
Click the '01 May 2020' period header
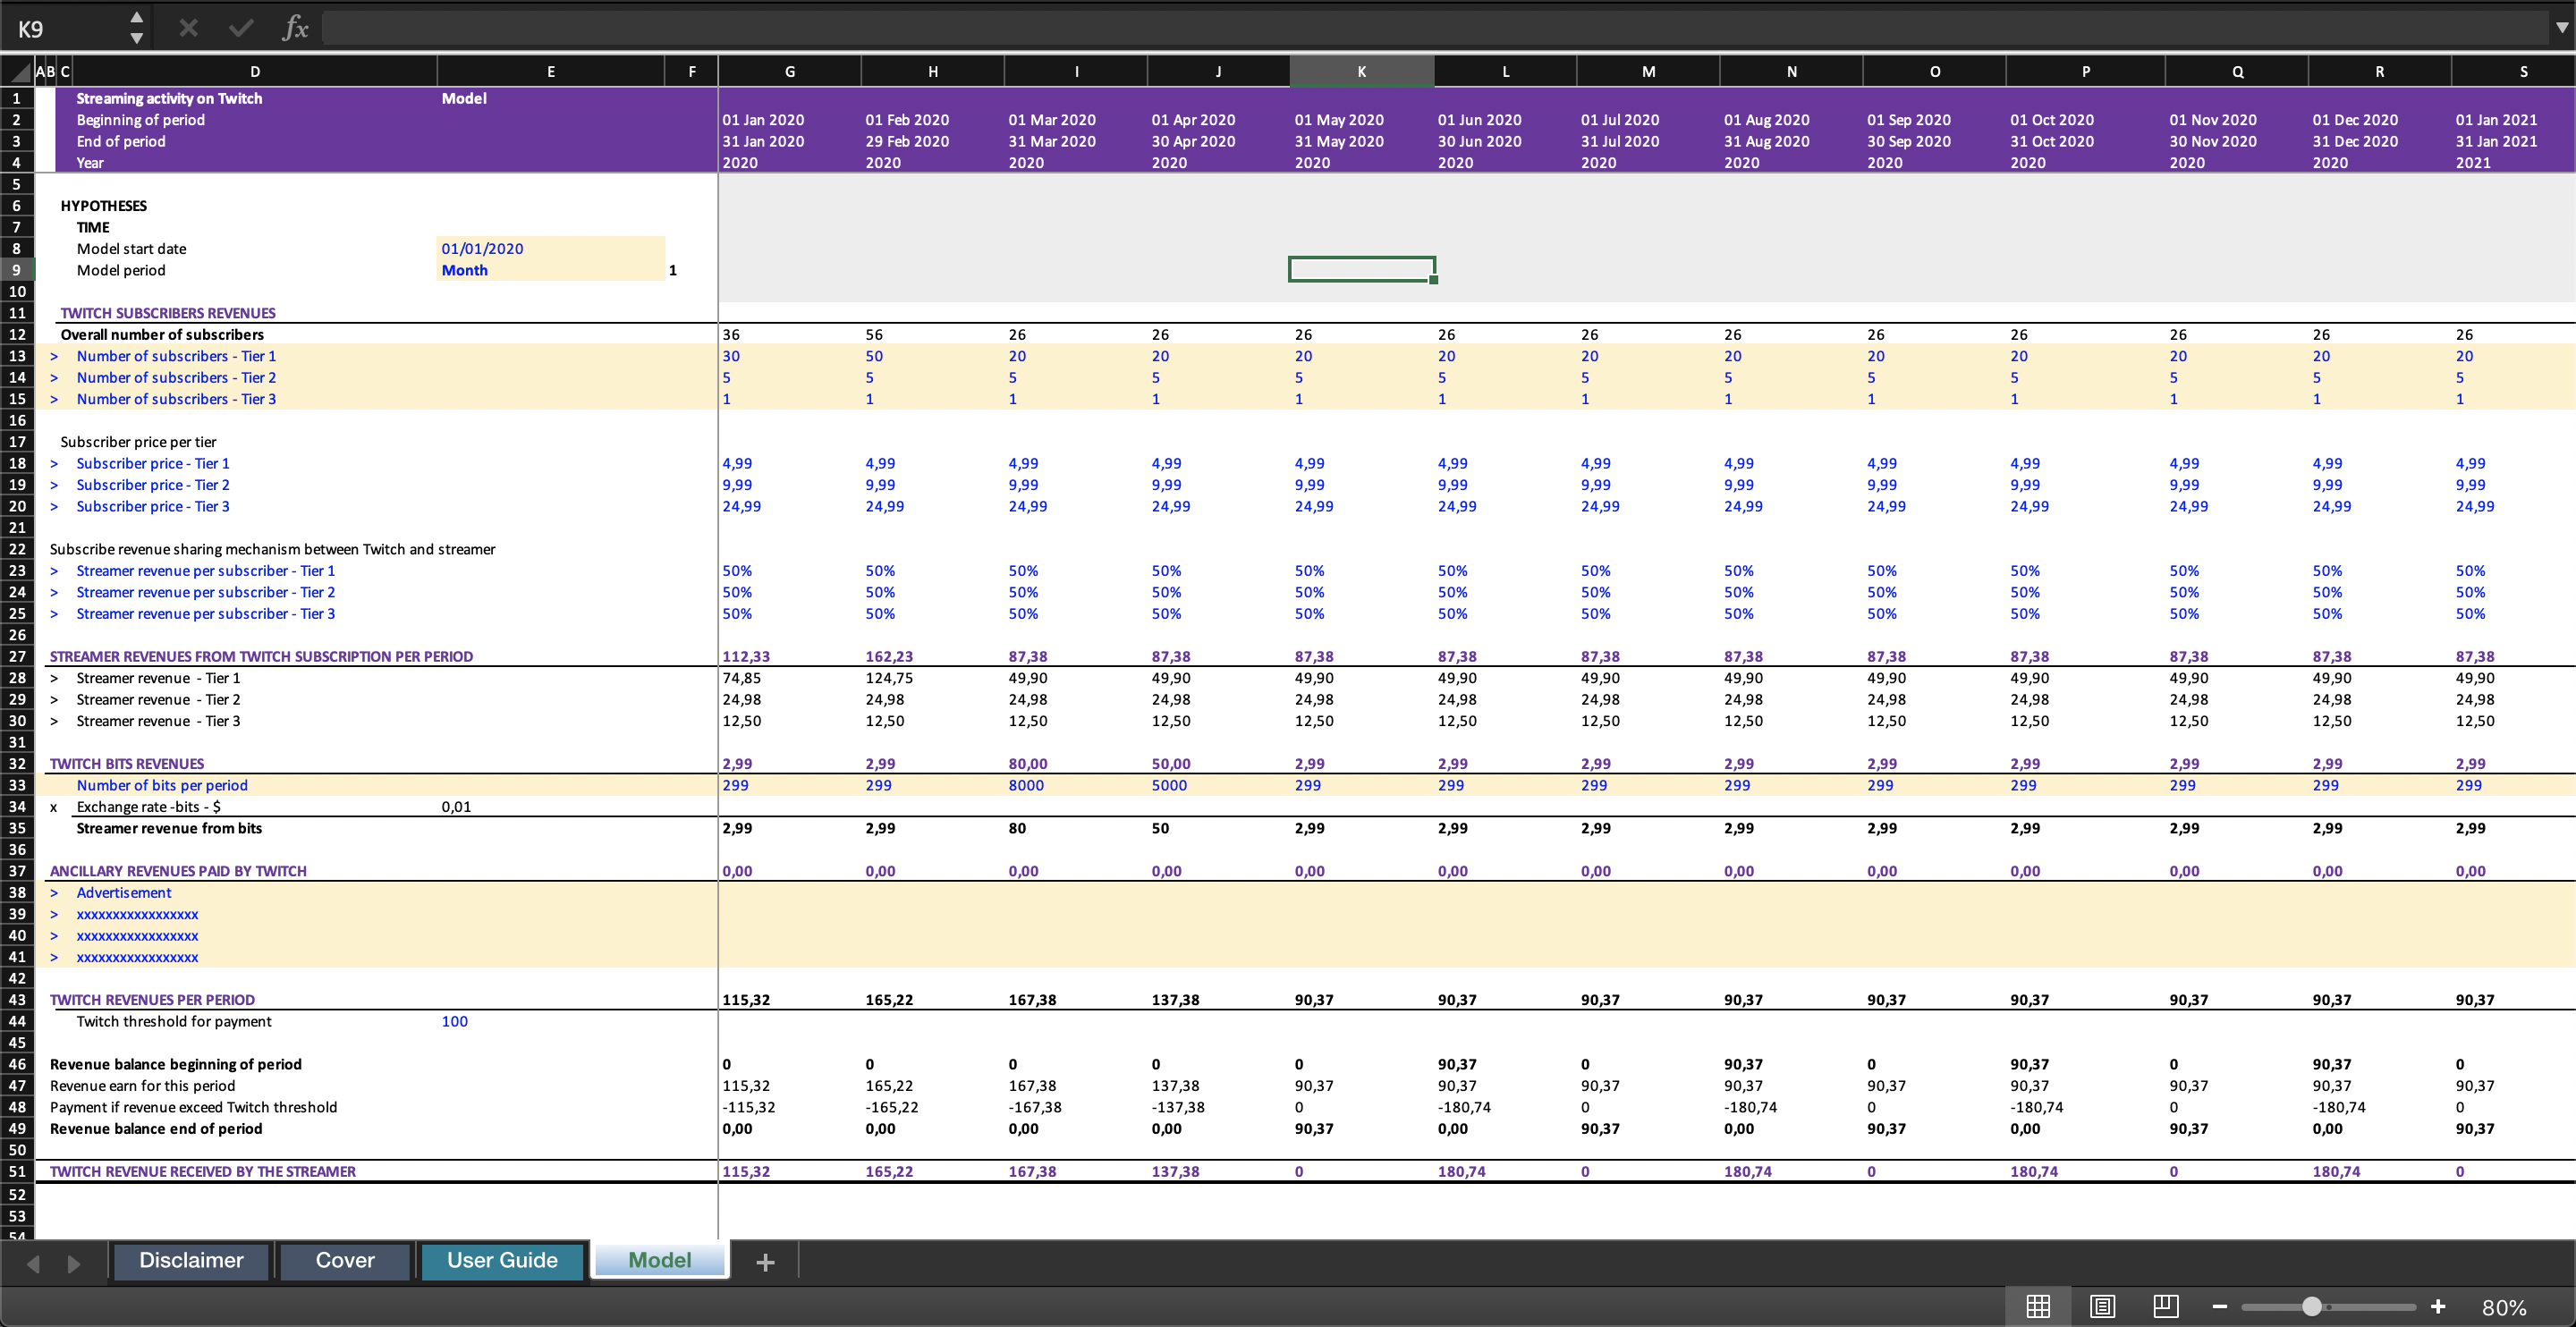[1339, 120]
